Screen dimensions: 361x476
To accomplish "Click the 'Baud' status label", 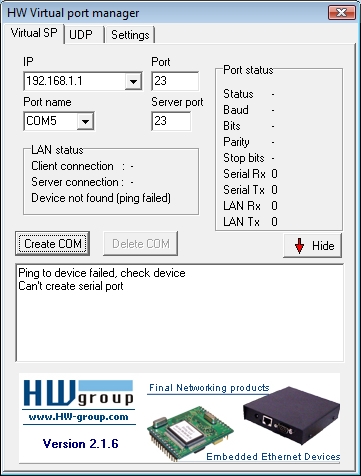I will coord(236,110).
